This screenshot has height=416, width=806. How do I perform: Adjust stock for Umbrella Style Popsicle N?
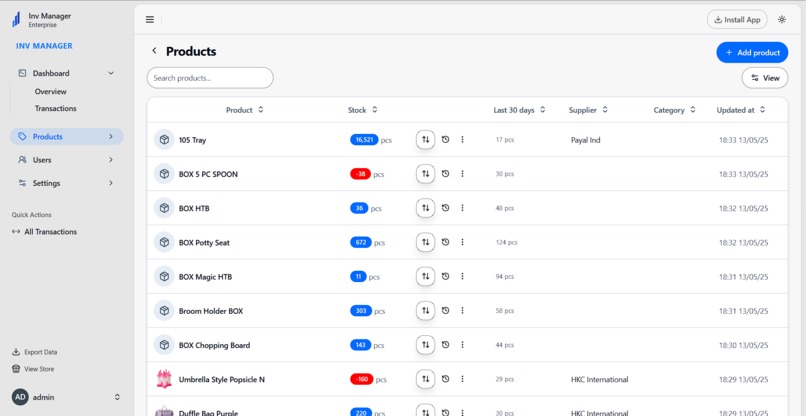(426, 379)
